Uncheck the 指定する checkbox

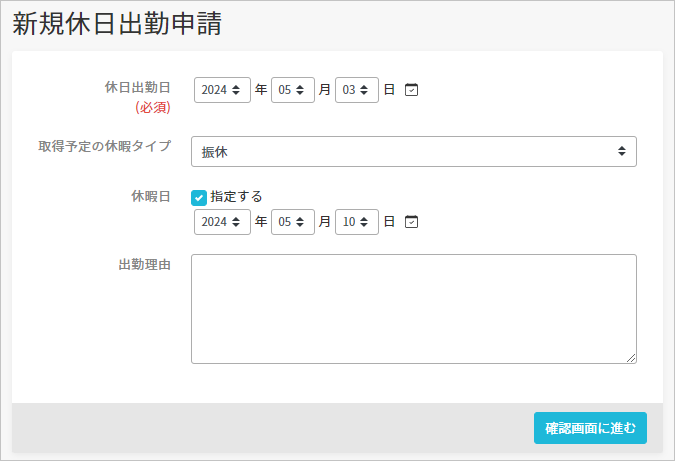pyautogui.click(x=199, y=198)
